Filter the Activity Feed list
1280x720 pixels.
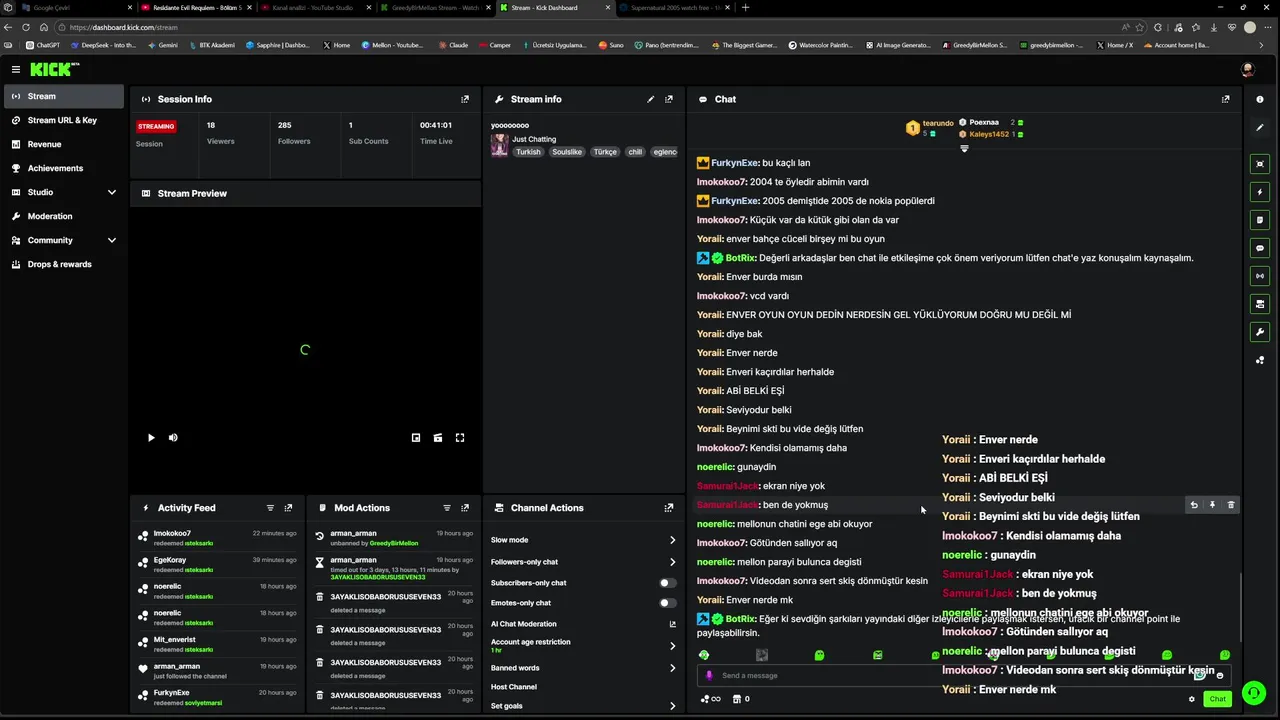270,508
